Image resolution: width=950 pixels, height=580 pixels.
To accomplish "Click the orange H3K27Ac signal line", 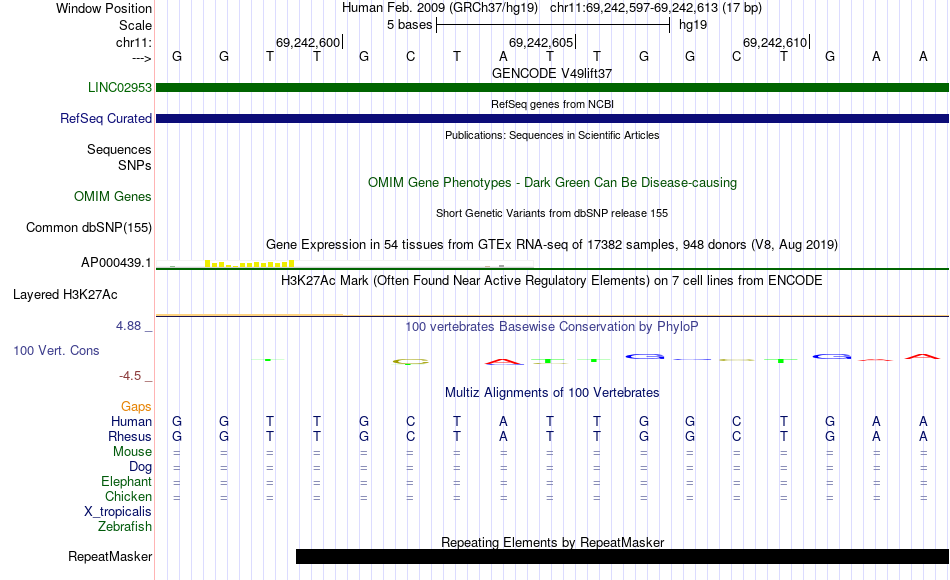I will pyautogui.click(x=250, y=315).
